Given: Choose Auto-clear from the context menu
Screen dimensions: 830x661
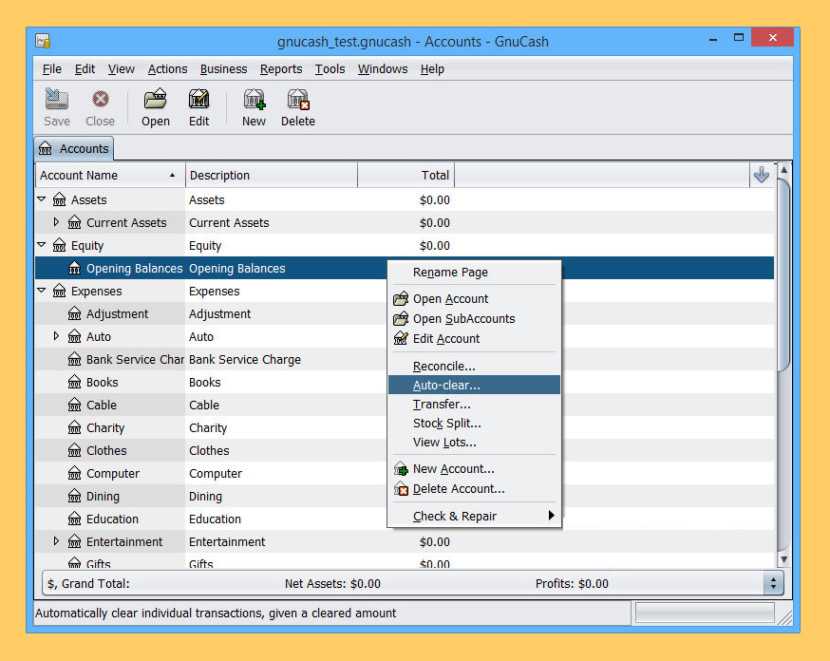Looking at the screenshot, I should pyautogui.click(x=446, y=385).
